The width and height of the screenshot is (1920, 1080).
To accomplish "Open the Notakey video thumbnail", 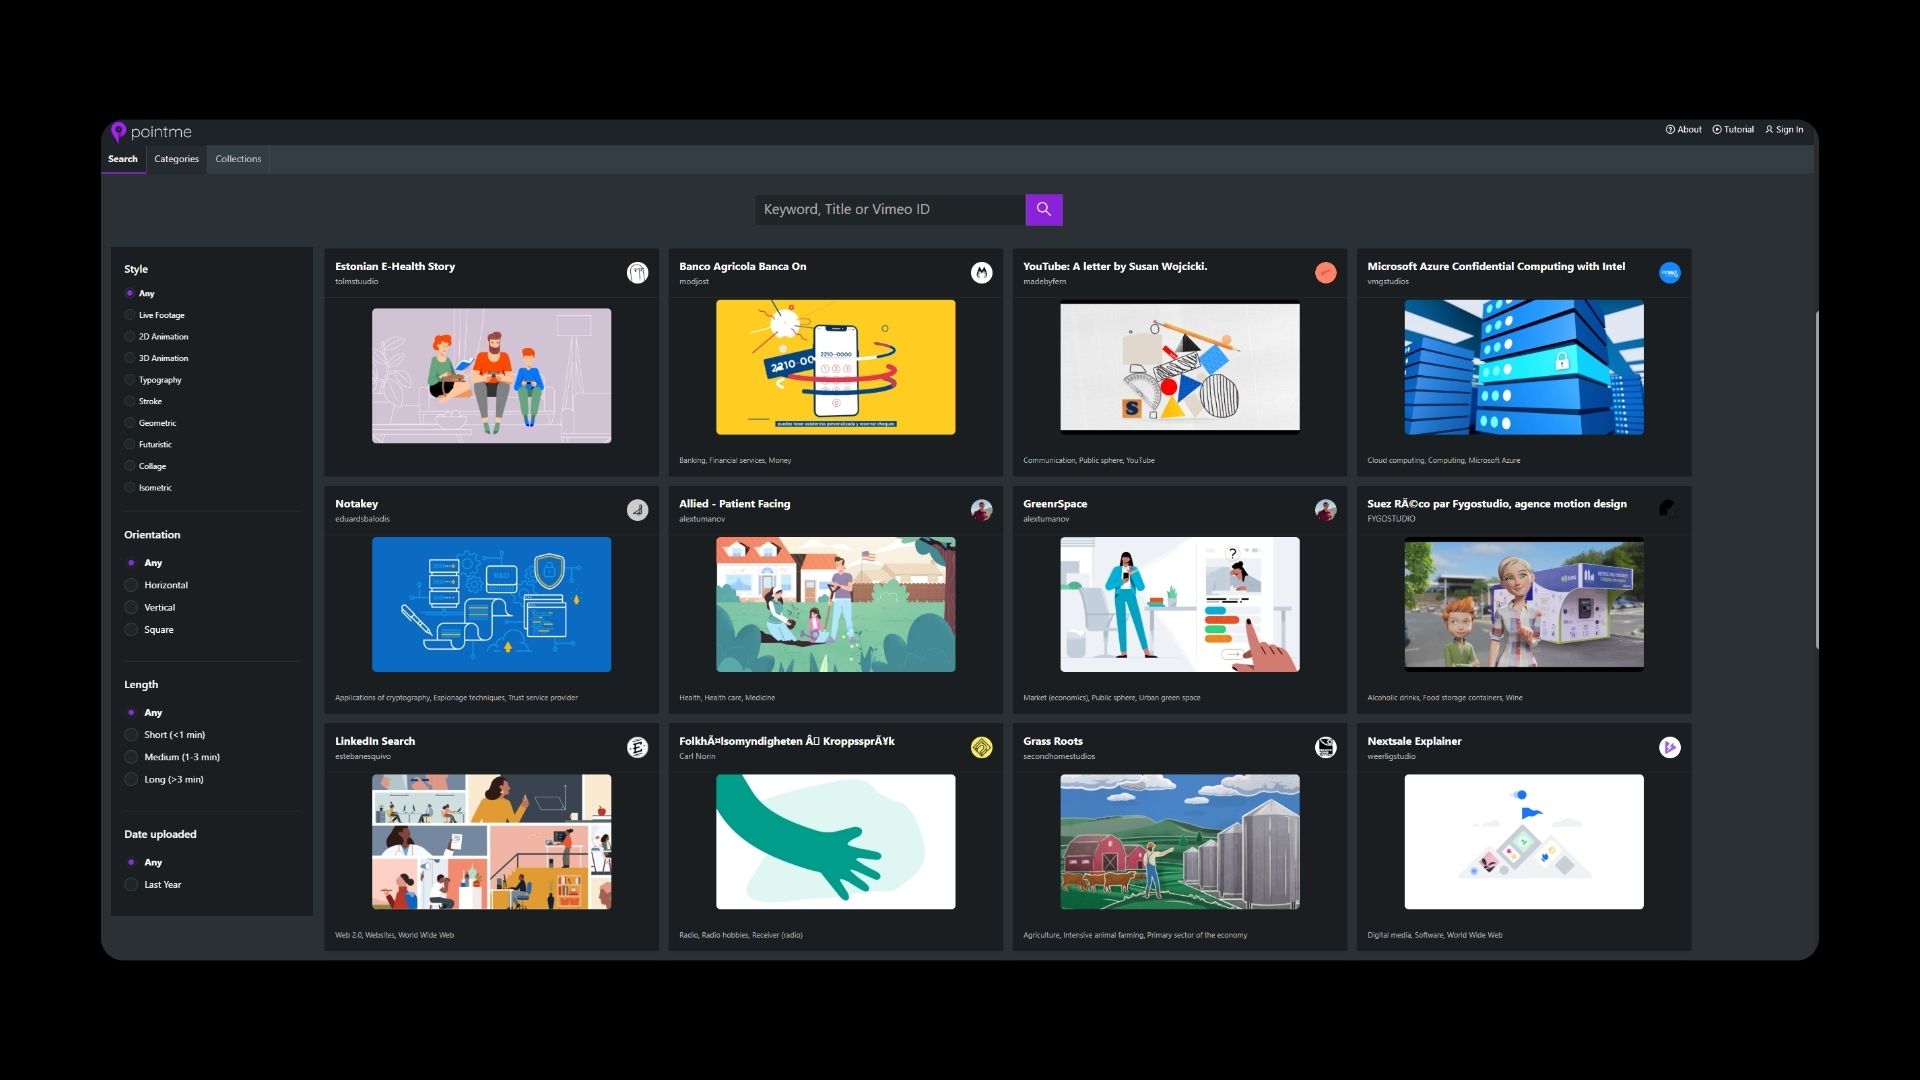I will [491, 604].
